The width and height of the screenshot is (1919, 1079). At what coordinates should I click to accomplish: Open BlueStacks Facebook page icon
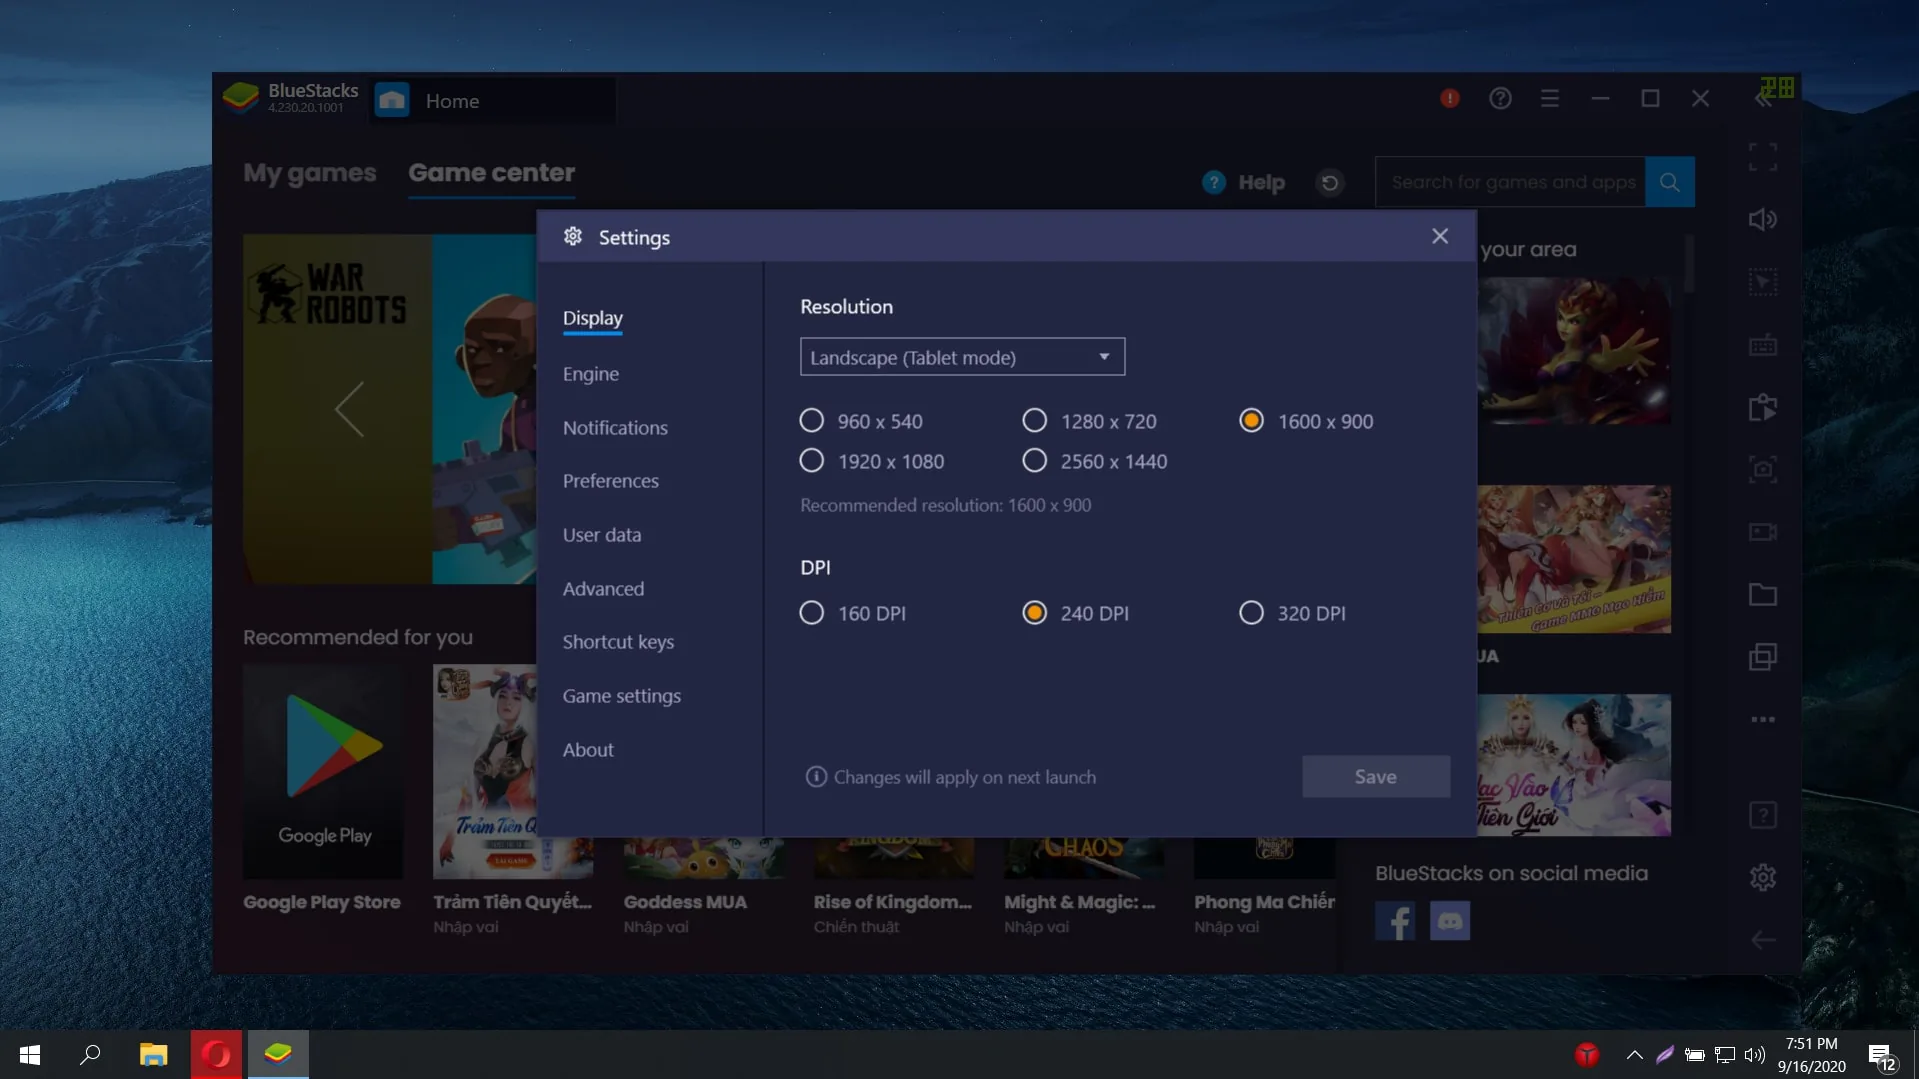(1394, 921)
